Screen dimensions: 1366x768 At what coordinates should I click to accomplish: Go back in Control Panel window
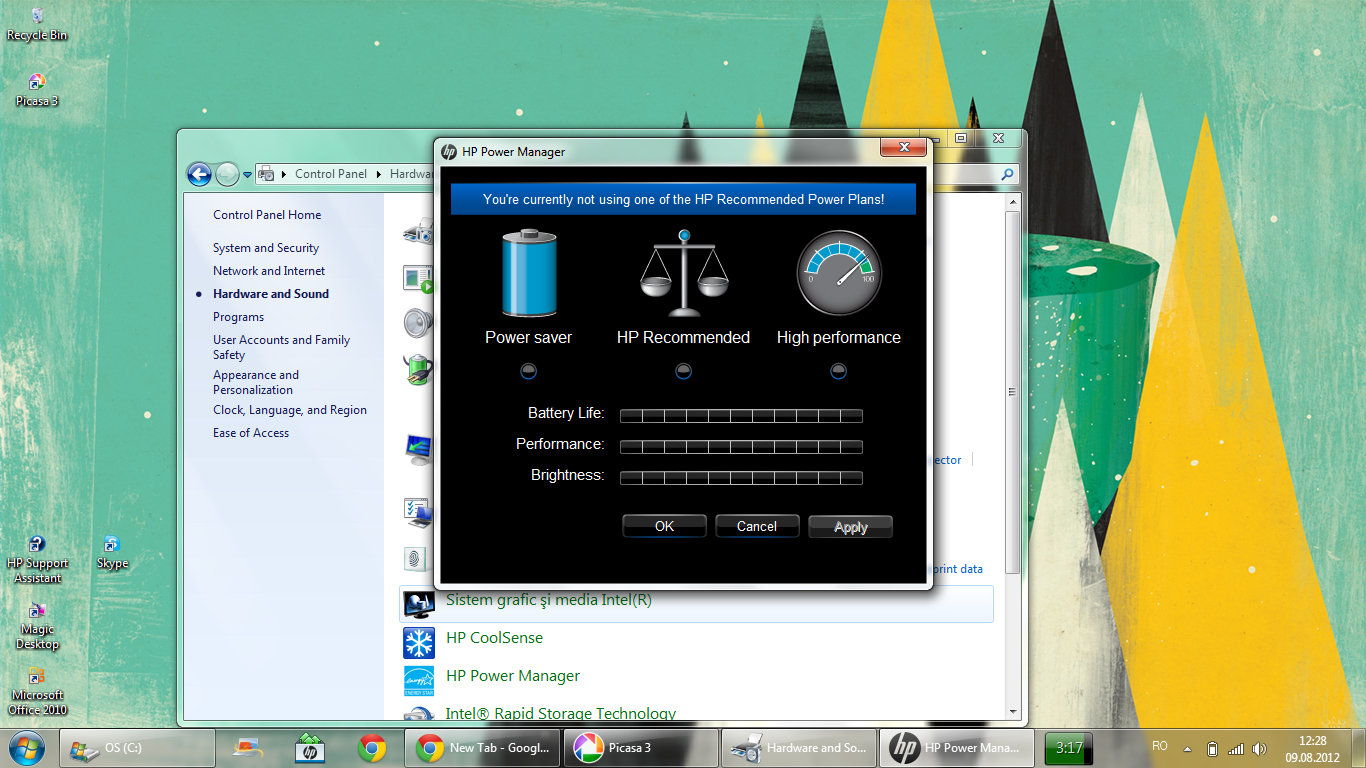199,174
